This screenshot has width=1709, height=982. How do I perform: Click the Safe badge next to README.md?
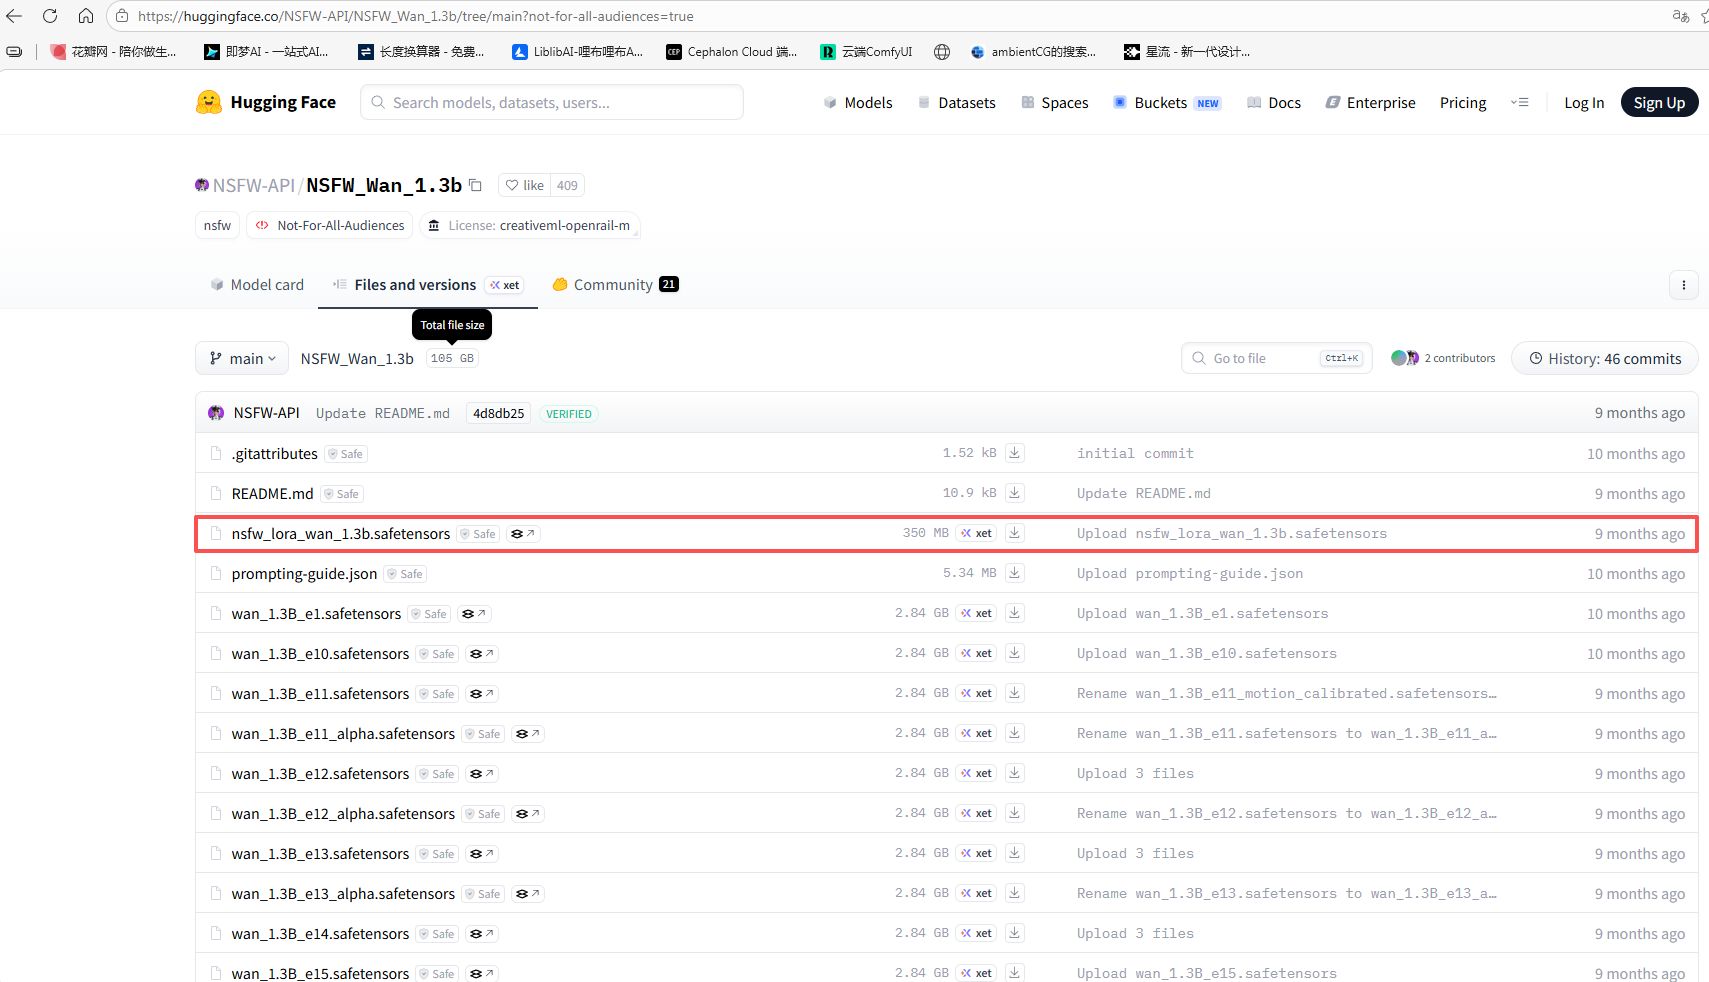pos(342,494)
